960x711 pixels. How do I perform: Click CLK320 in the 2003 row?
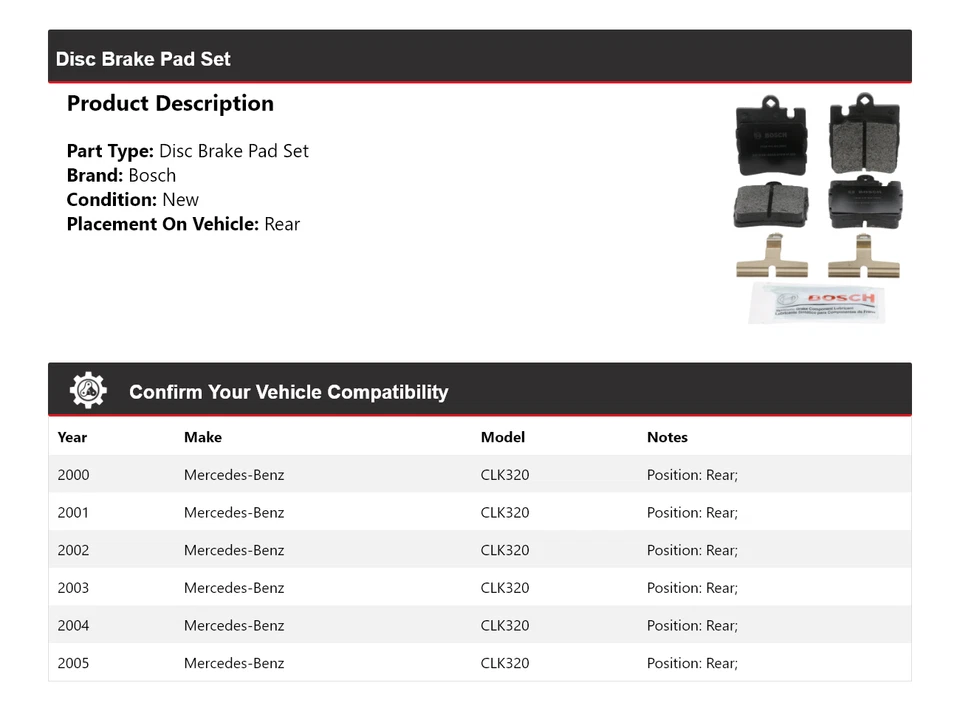tap(505, 588)
